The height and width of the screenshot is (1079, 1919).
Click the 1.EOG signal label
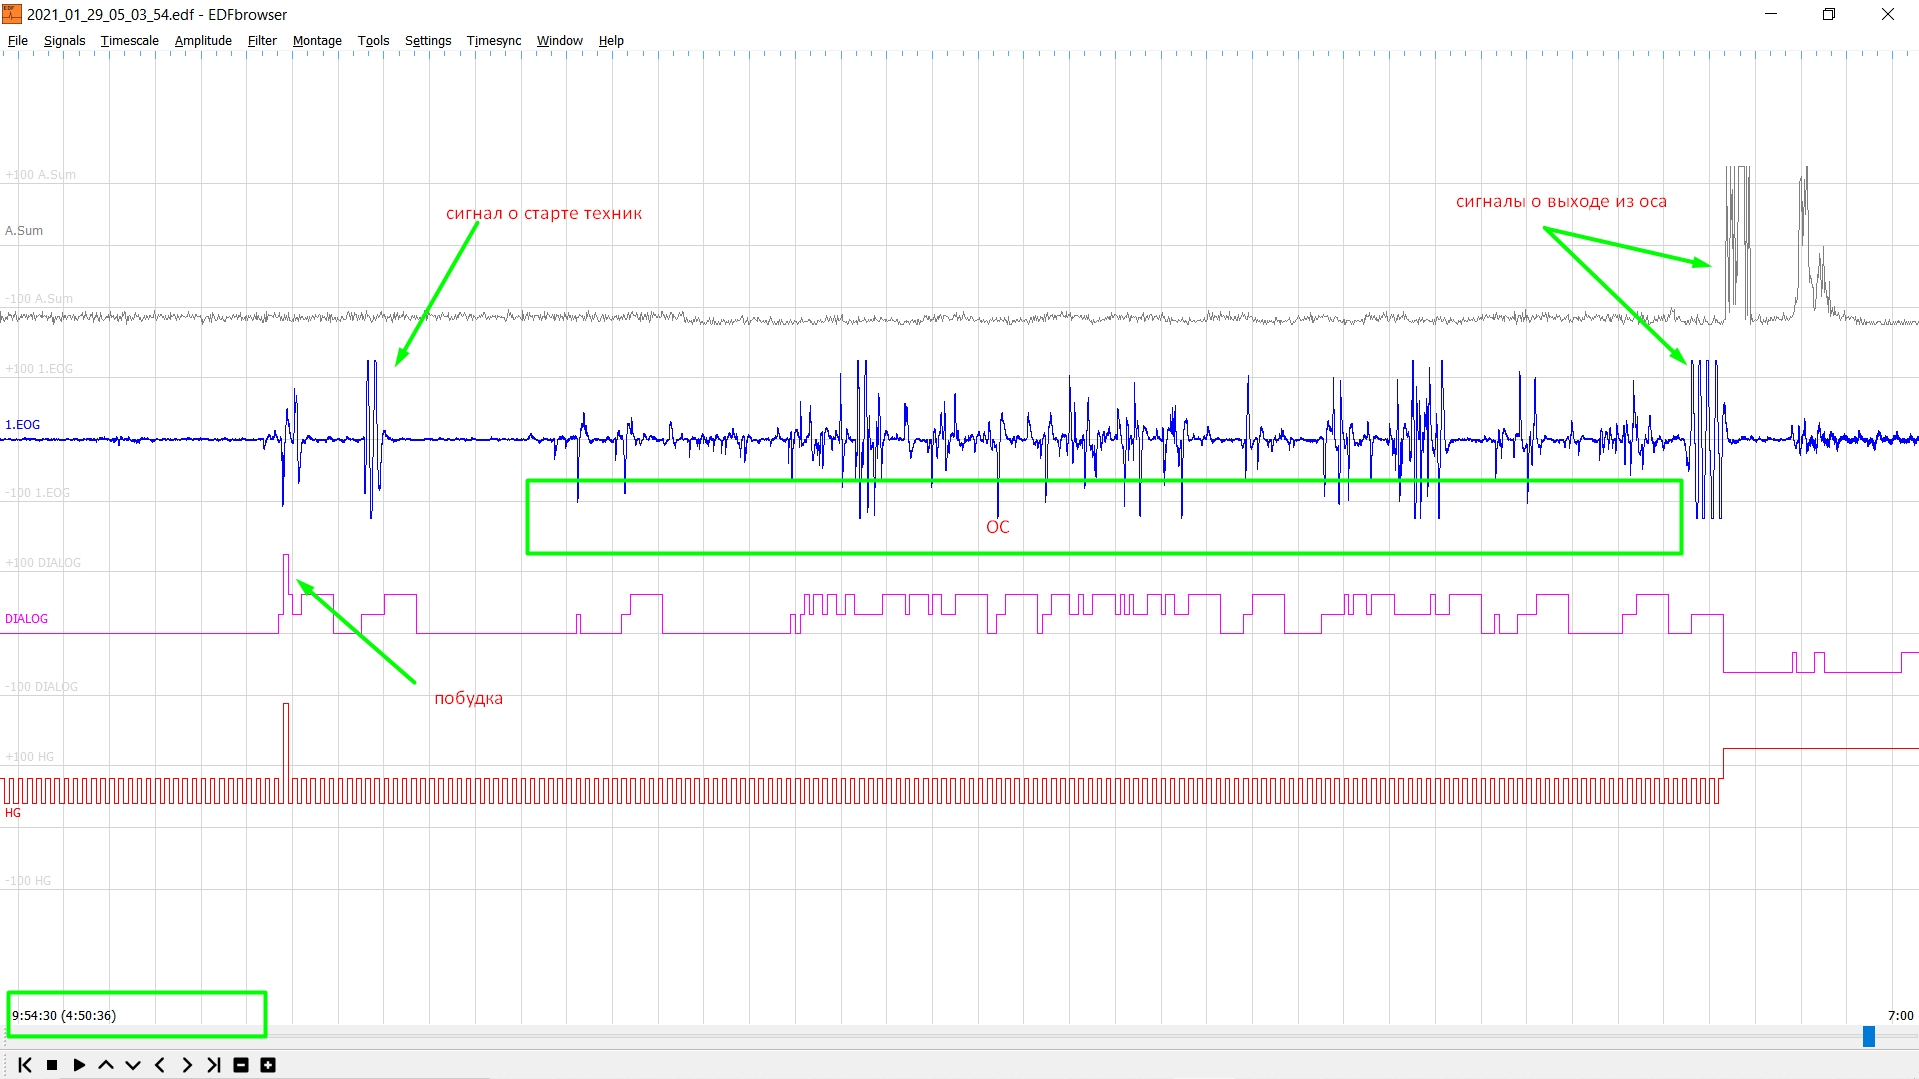(22, 425)
